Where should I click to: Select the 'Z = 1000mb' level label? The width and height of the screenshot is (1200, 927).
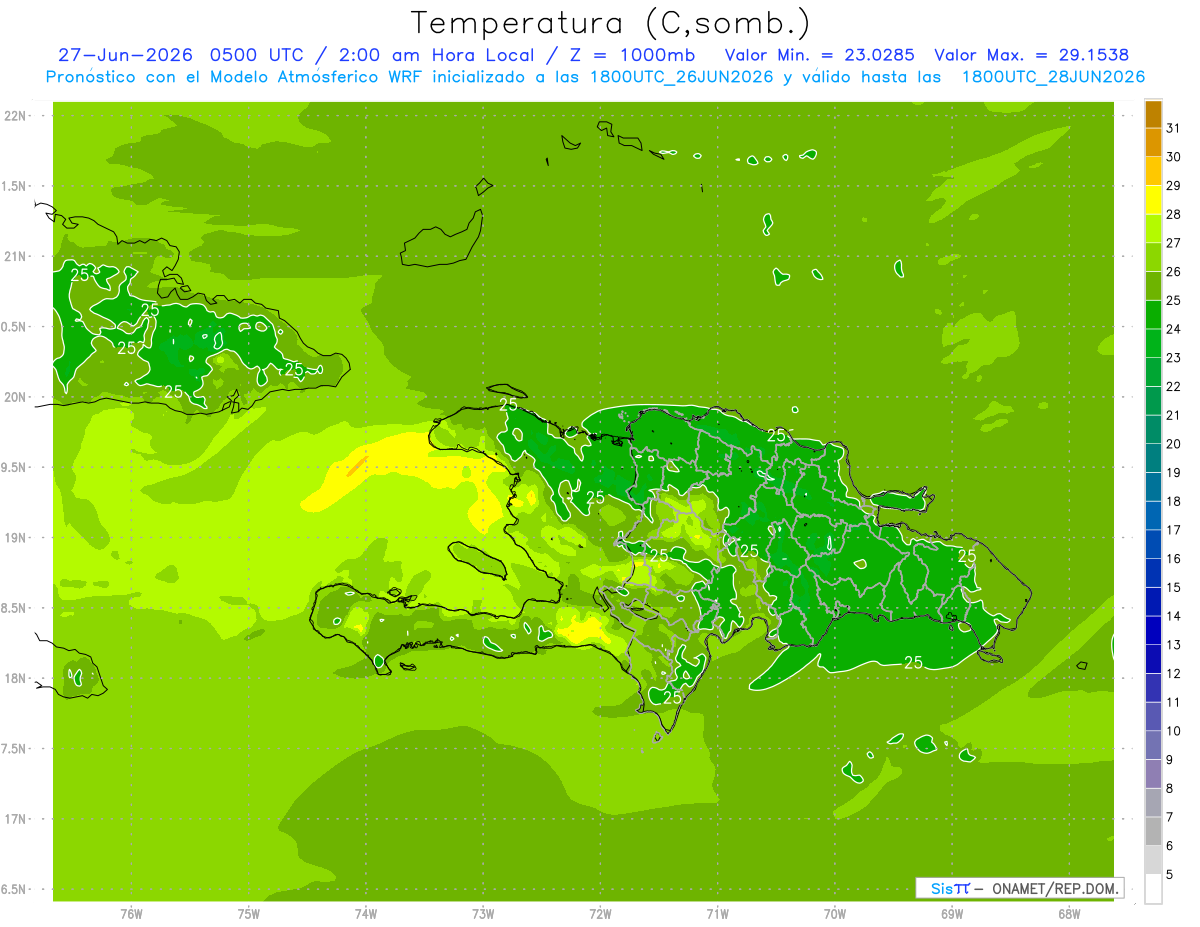tap(632, 55)
